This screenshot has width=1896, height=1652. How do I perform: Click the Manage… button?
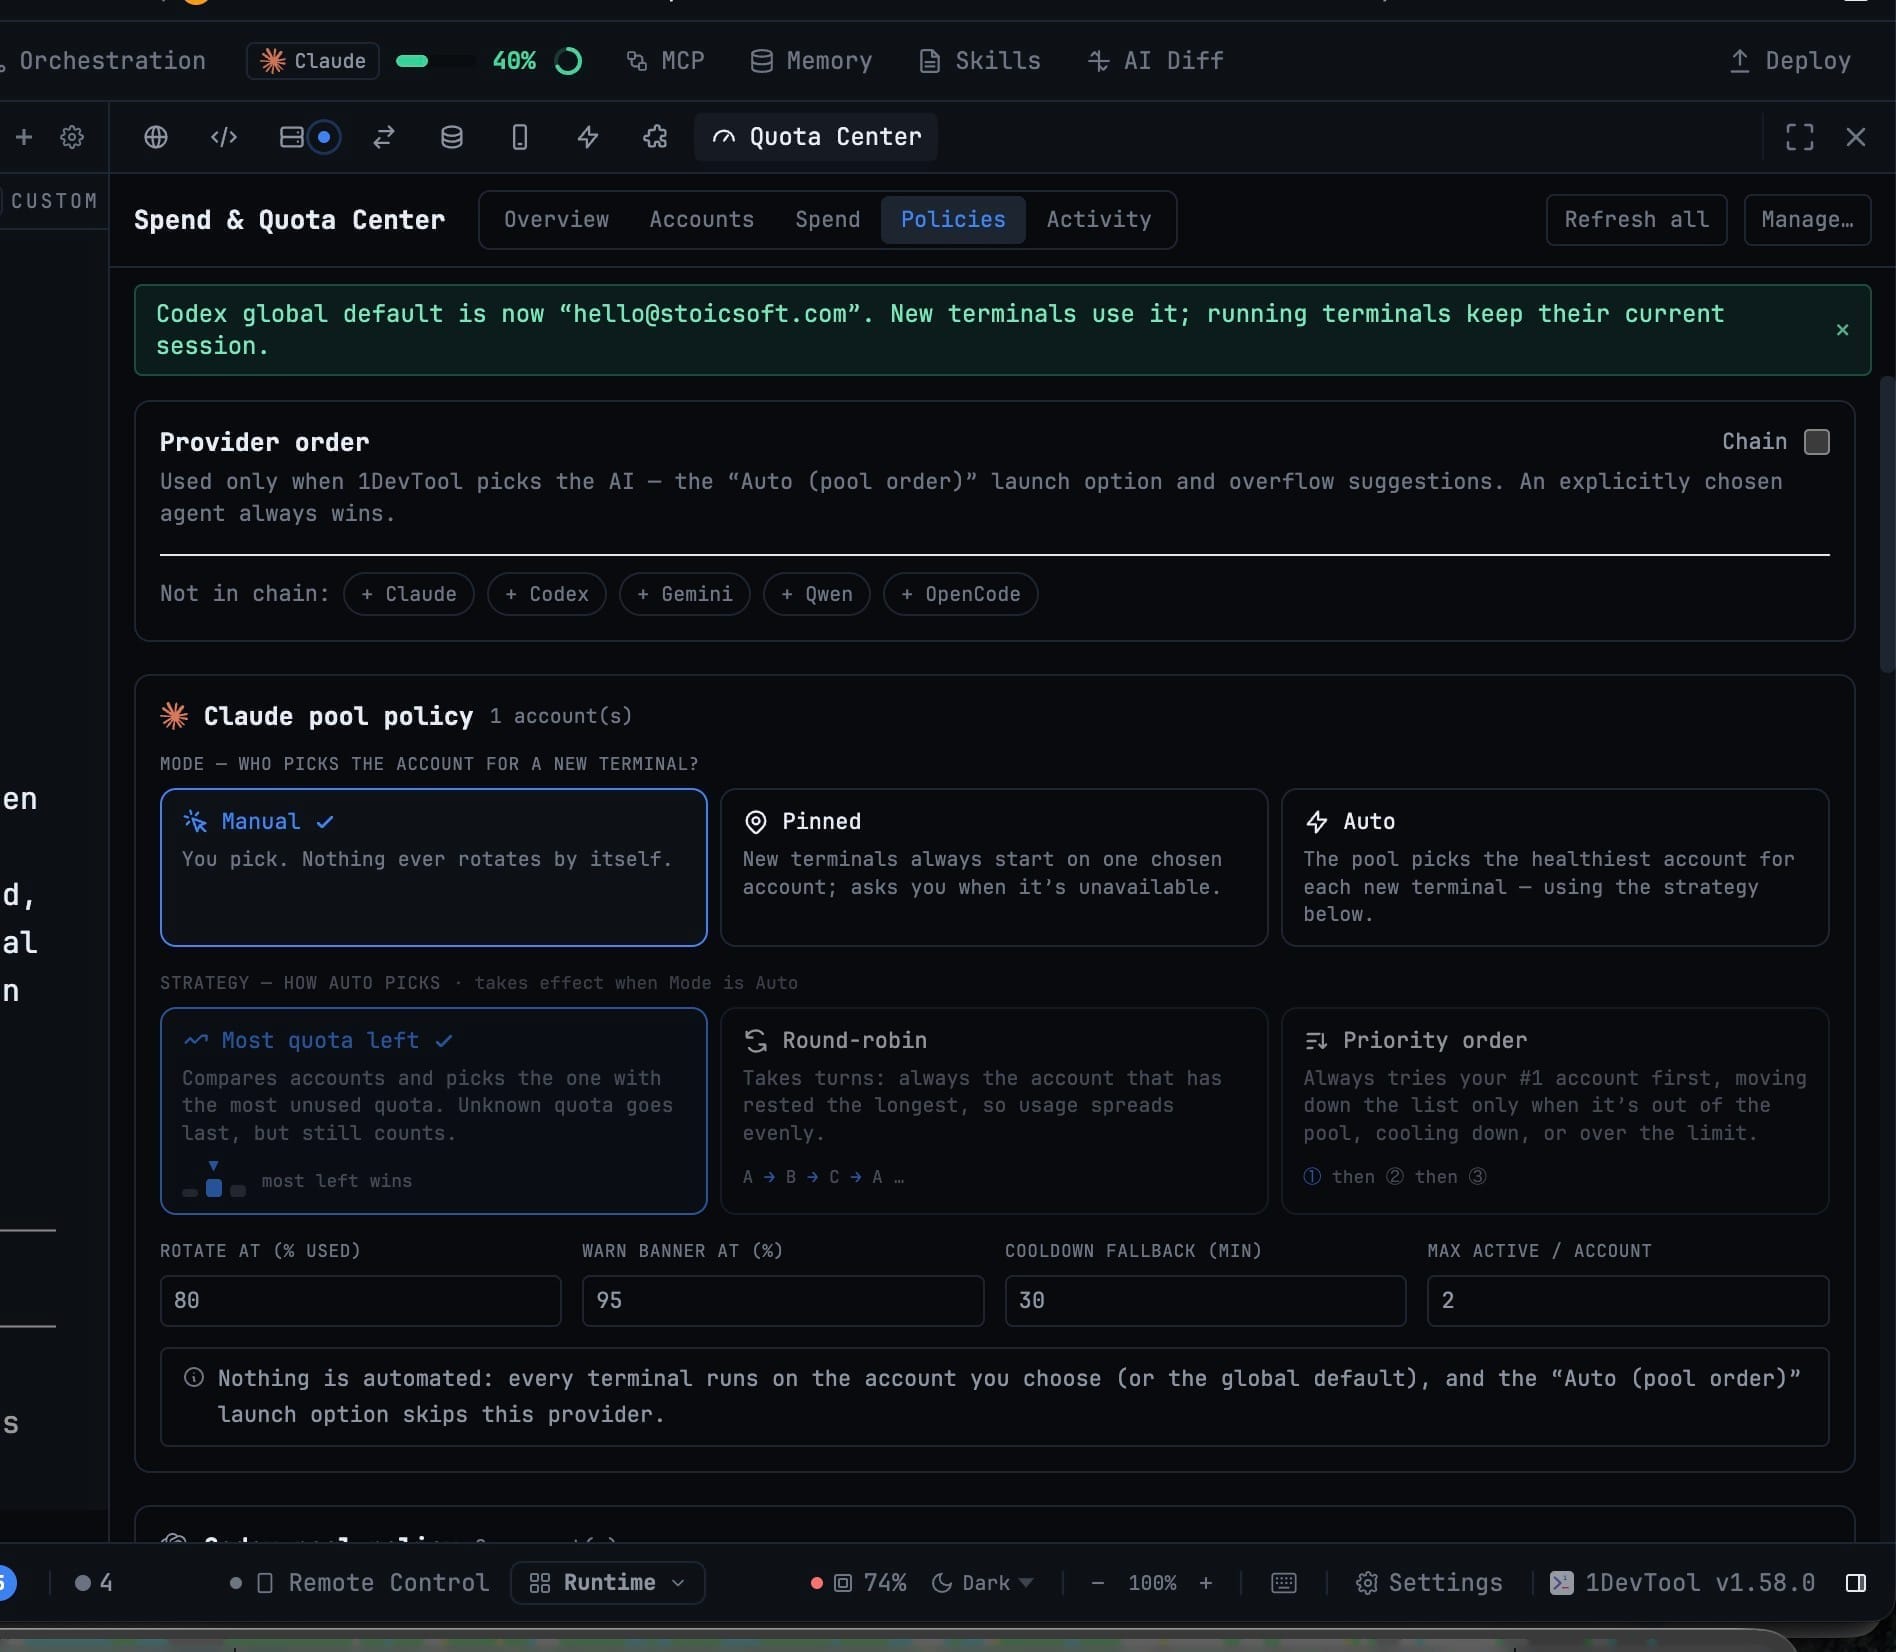pos(1807,220)
